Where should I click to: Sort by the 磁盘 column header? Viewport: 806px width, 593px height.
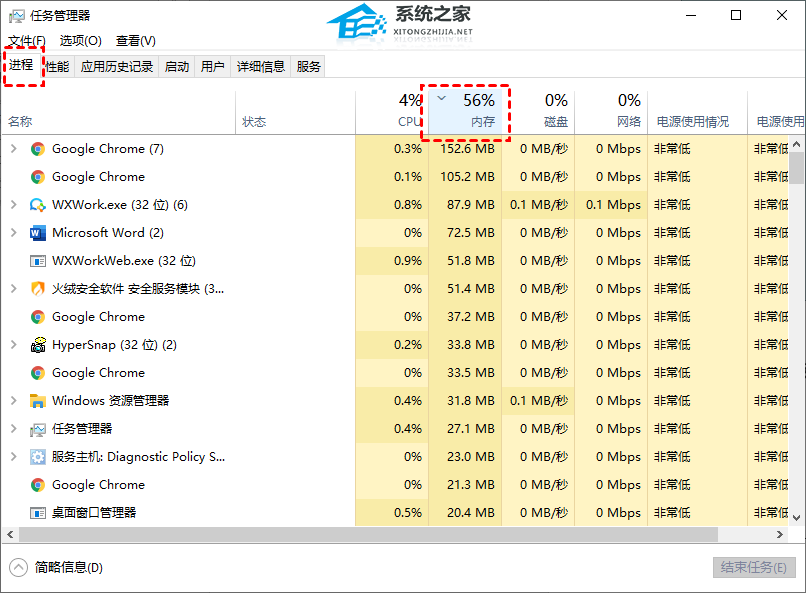pos(538,112)
